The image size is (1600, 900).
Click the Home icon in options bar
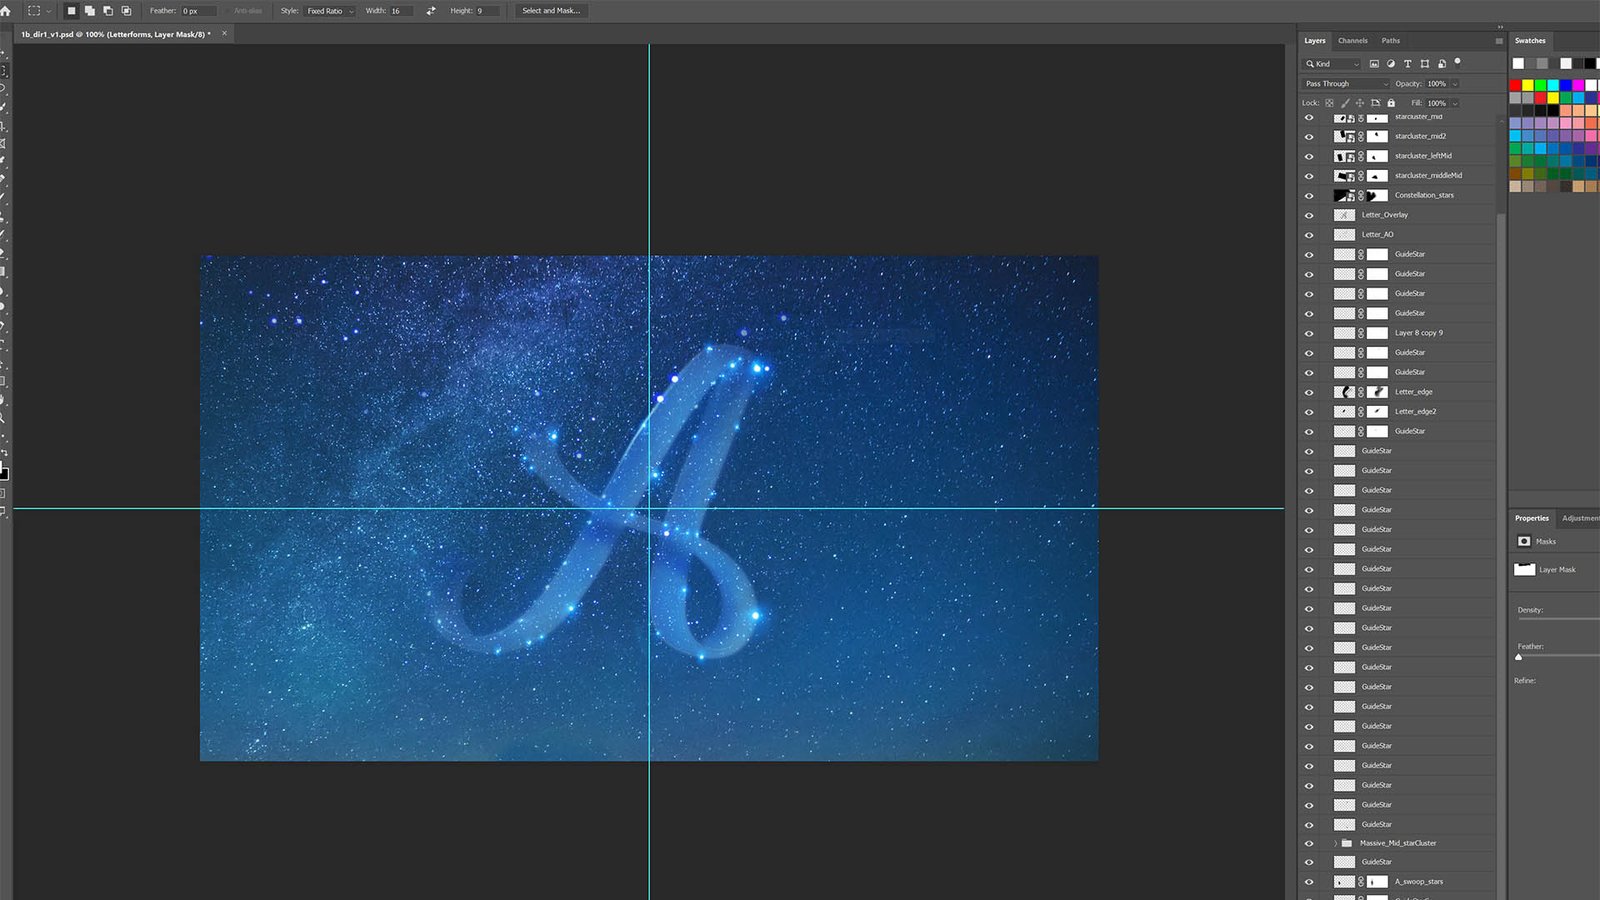pyautogui.click(x=5, y=11)
